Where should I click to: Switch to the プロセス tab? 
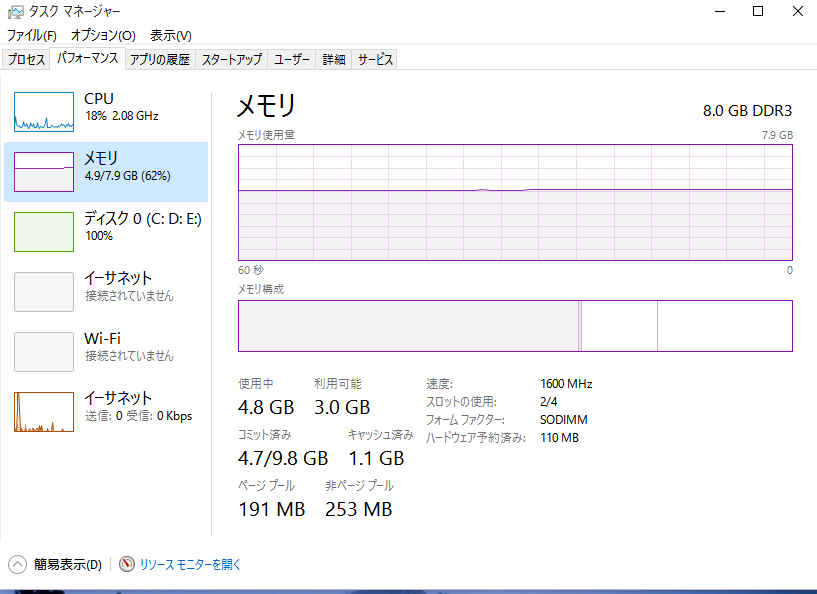point(27,59)
